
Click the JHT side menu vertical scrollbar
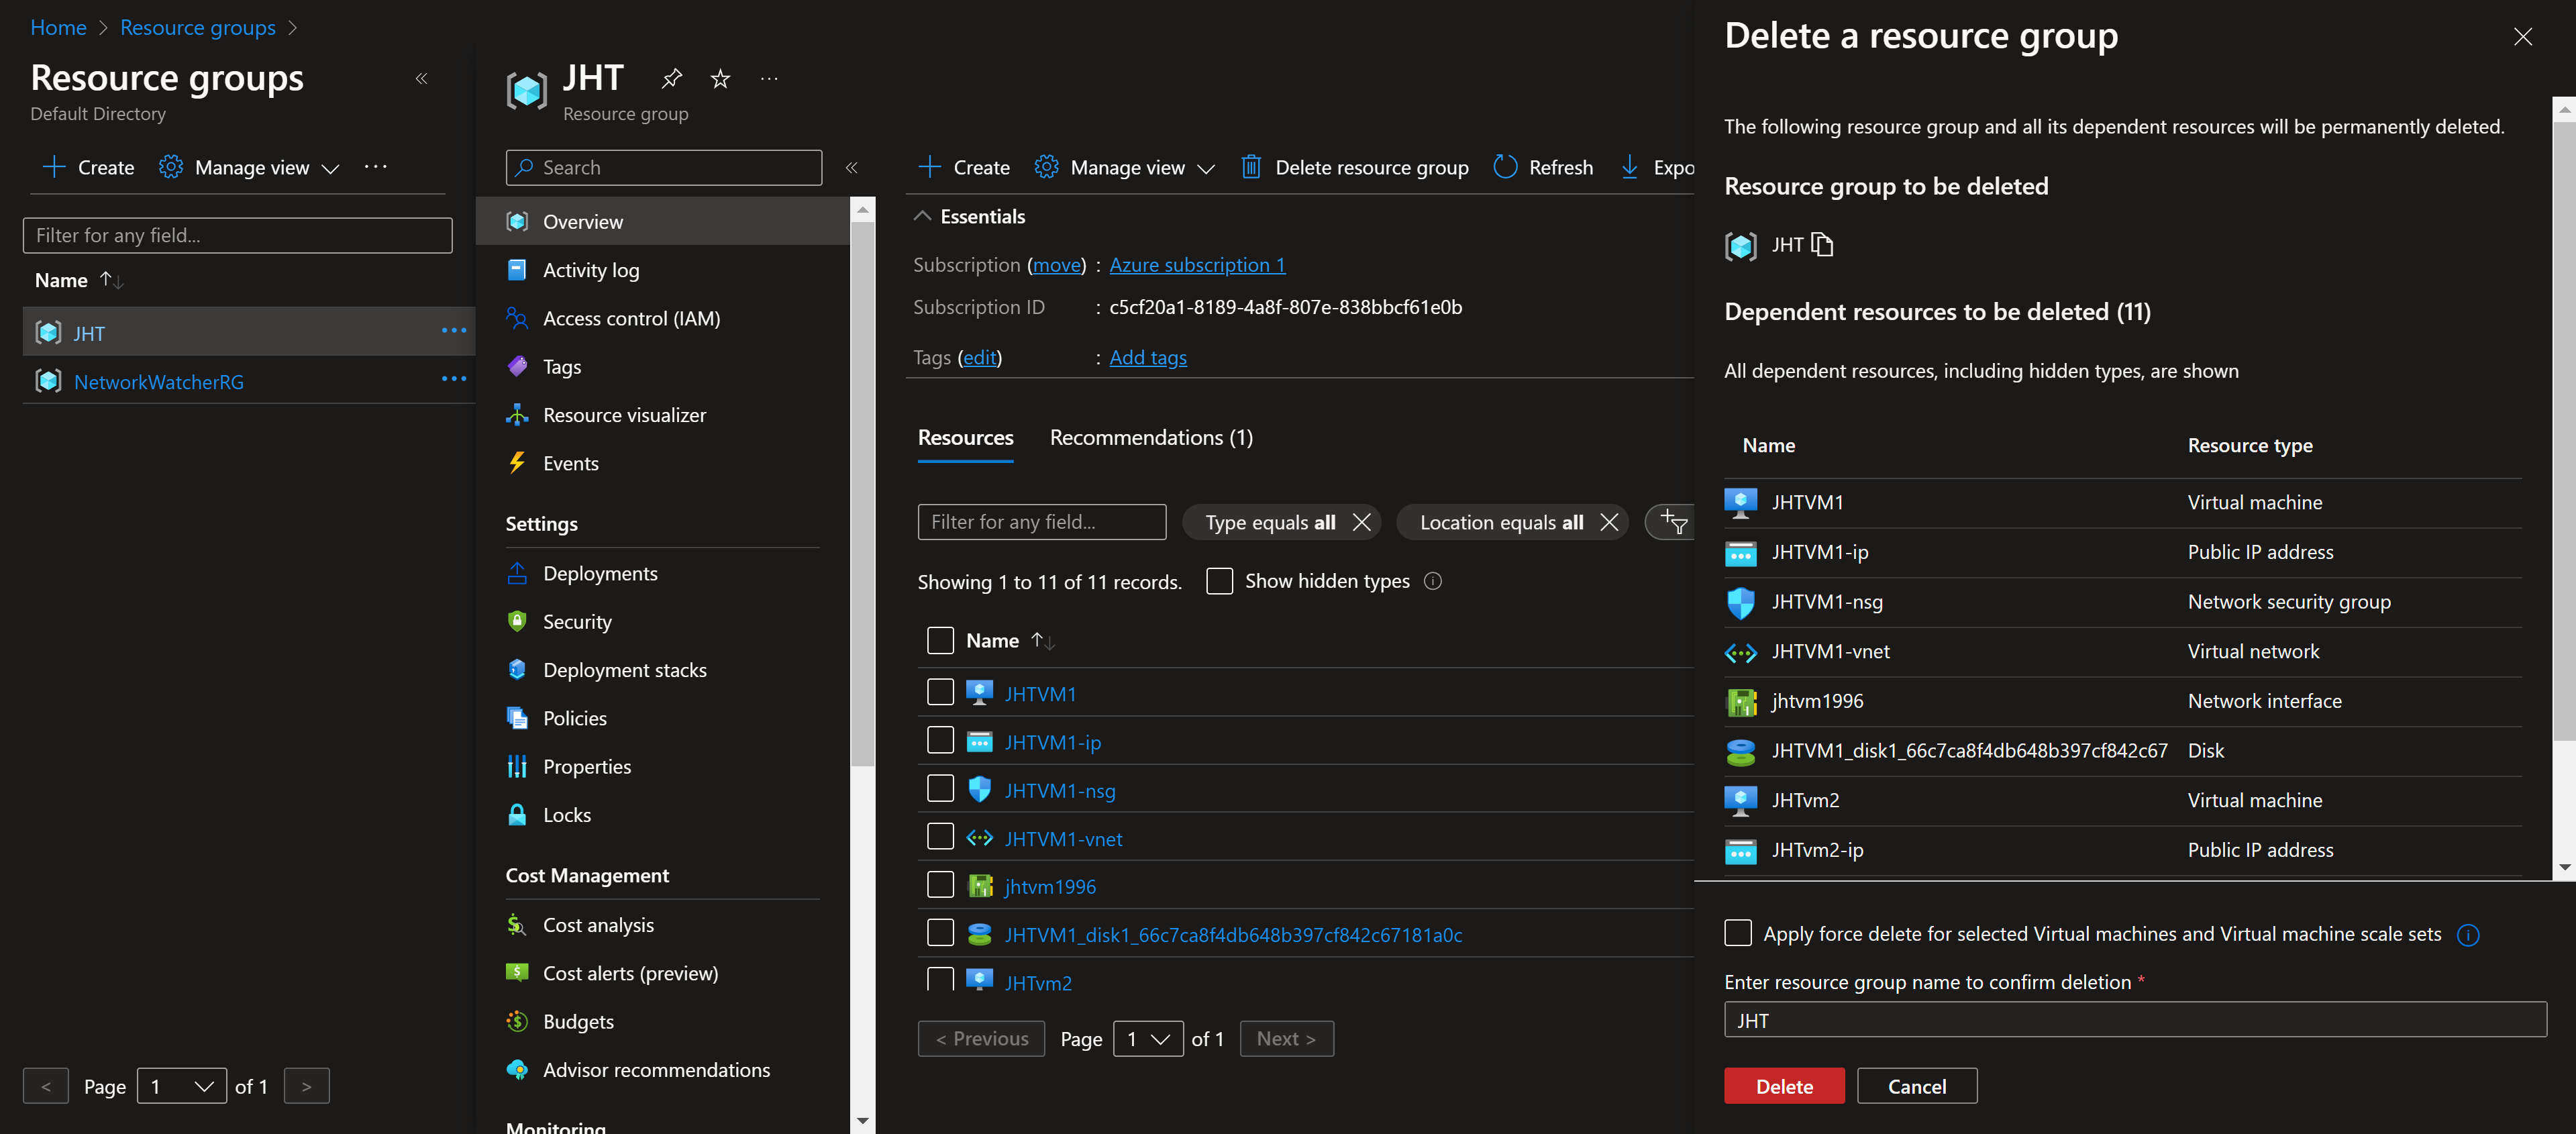pos(863,493)
